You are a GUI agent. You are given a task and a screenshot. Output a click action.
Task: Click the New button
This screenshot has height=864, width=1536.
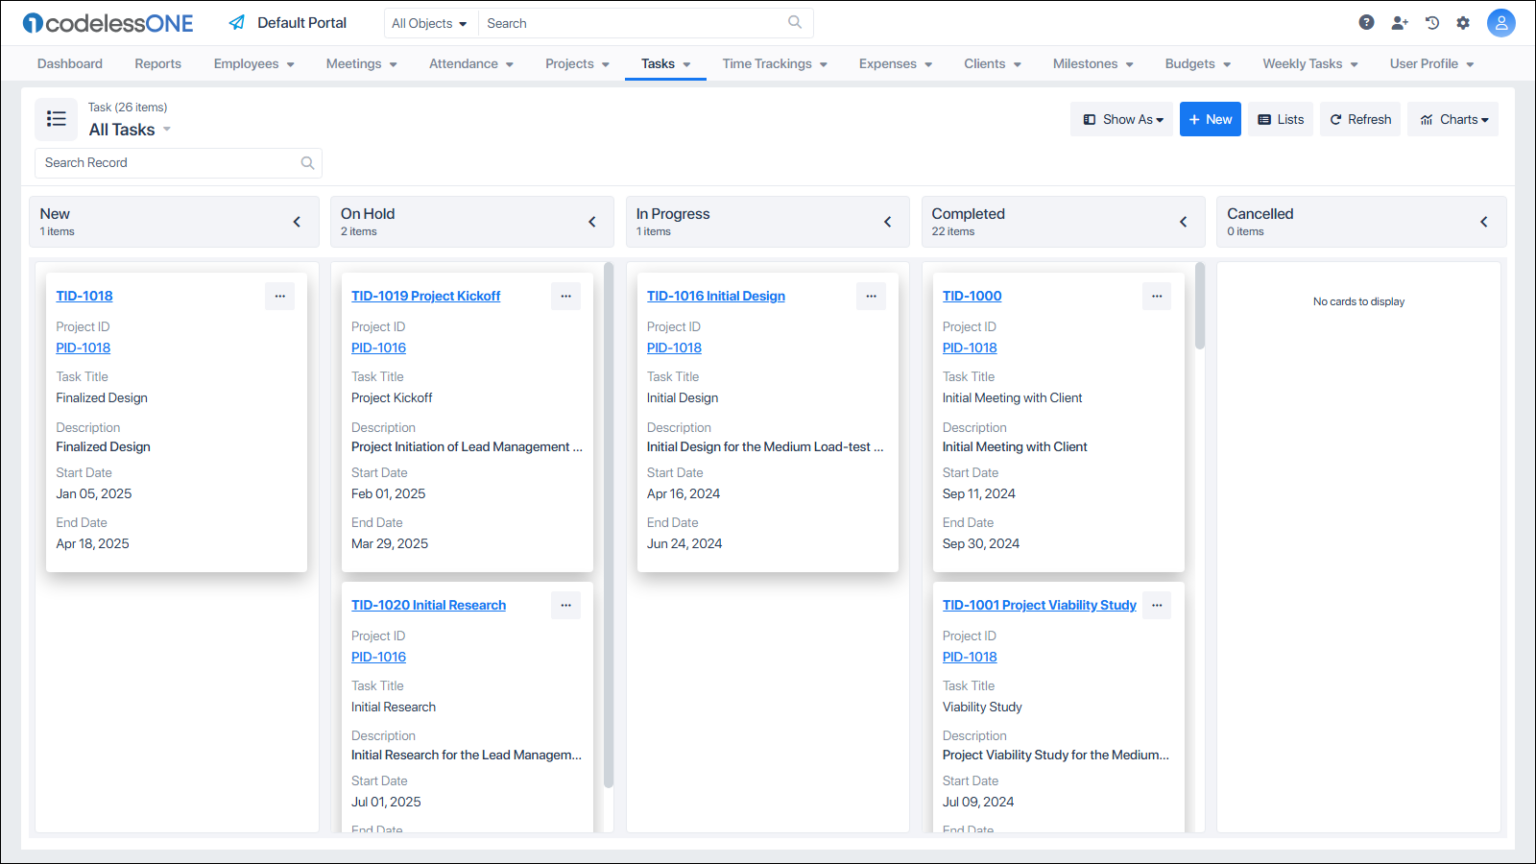coord(1210,119)
